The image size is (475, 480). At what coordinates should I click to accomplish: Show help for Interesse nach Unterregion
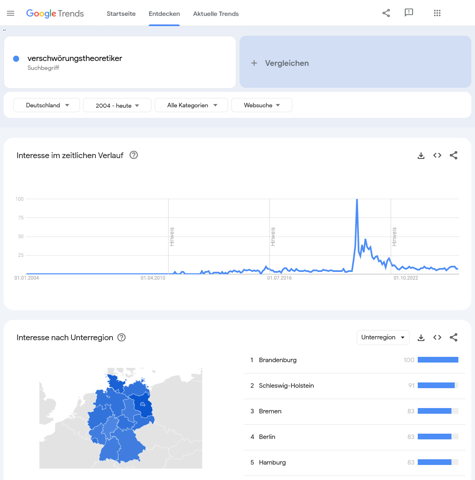[122, 337]
